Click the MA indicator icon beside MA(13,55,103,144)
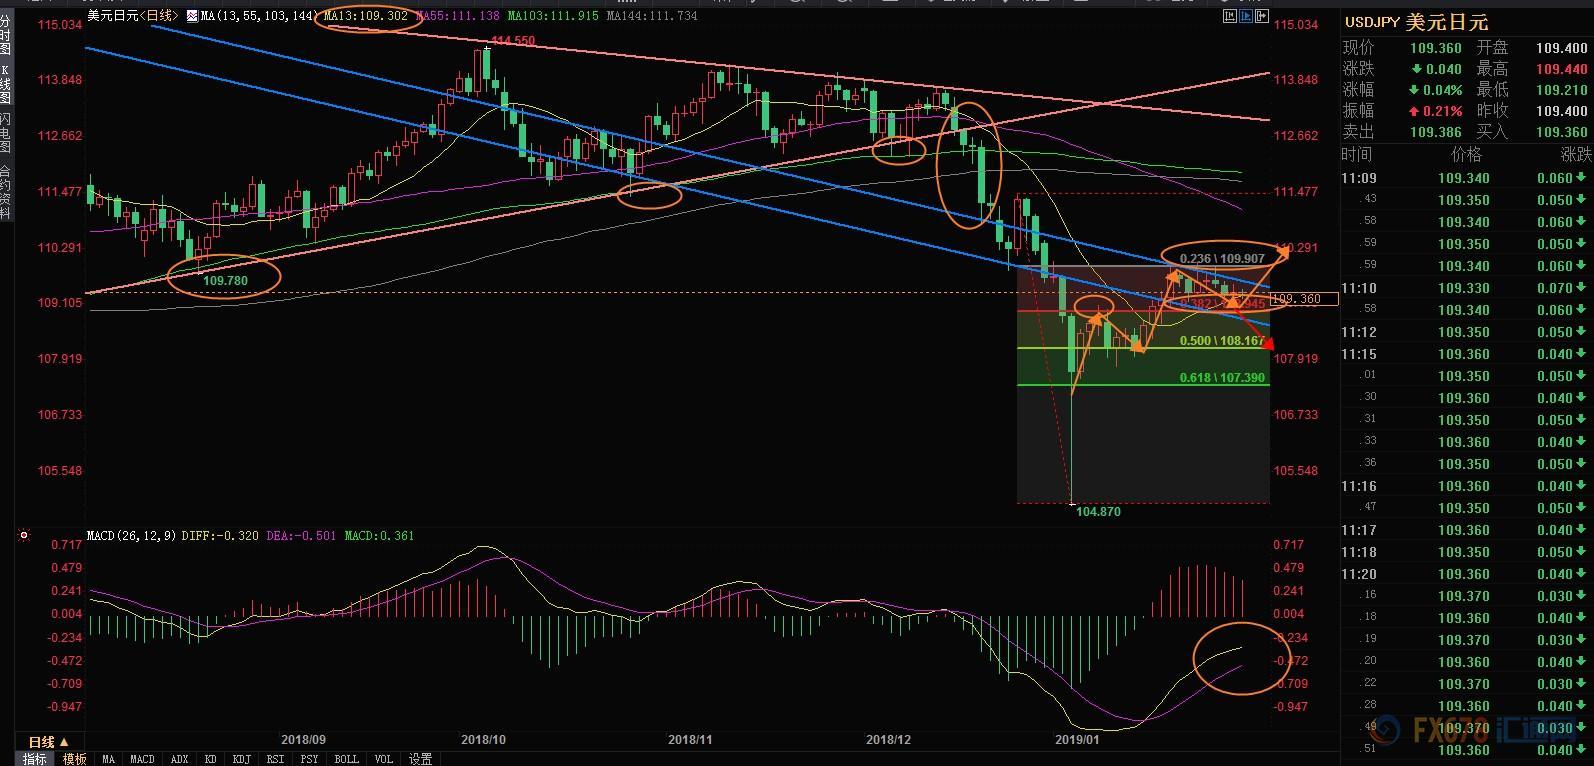Screen dimensions: 1594x766 coord(190,16)
